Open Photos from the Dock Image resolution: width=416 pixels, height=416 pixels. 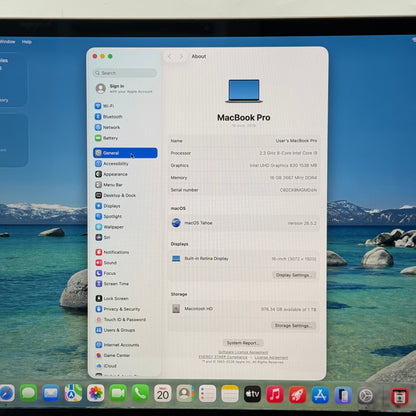96,393
